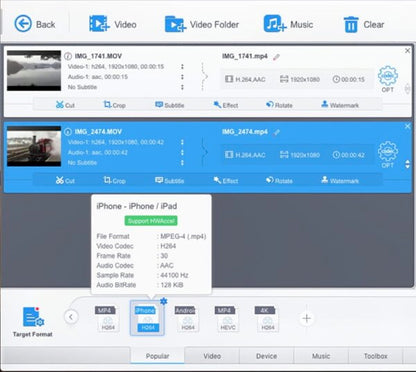Open the Target Format settings

point(33,322)
